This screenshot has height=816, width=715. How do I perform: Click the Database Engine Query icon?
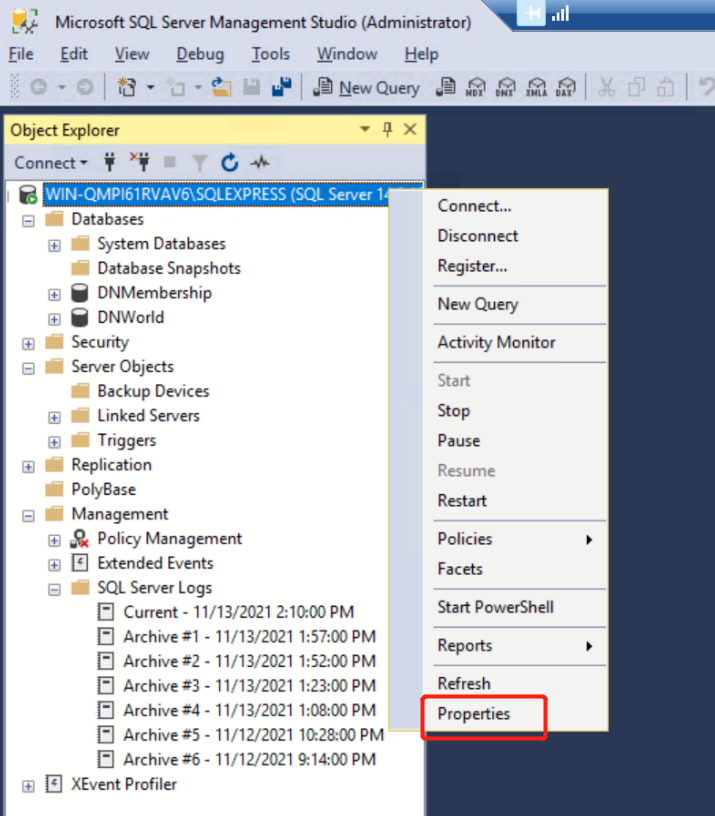pos(445,87)
